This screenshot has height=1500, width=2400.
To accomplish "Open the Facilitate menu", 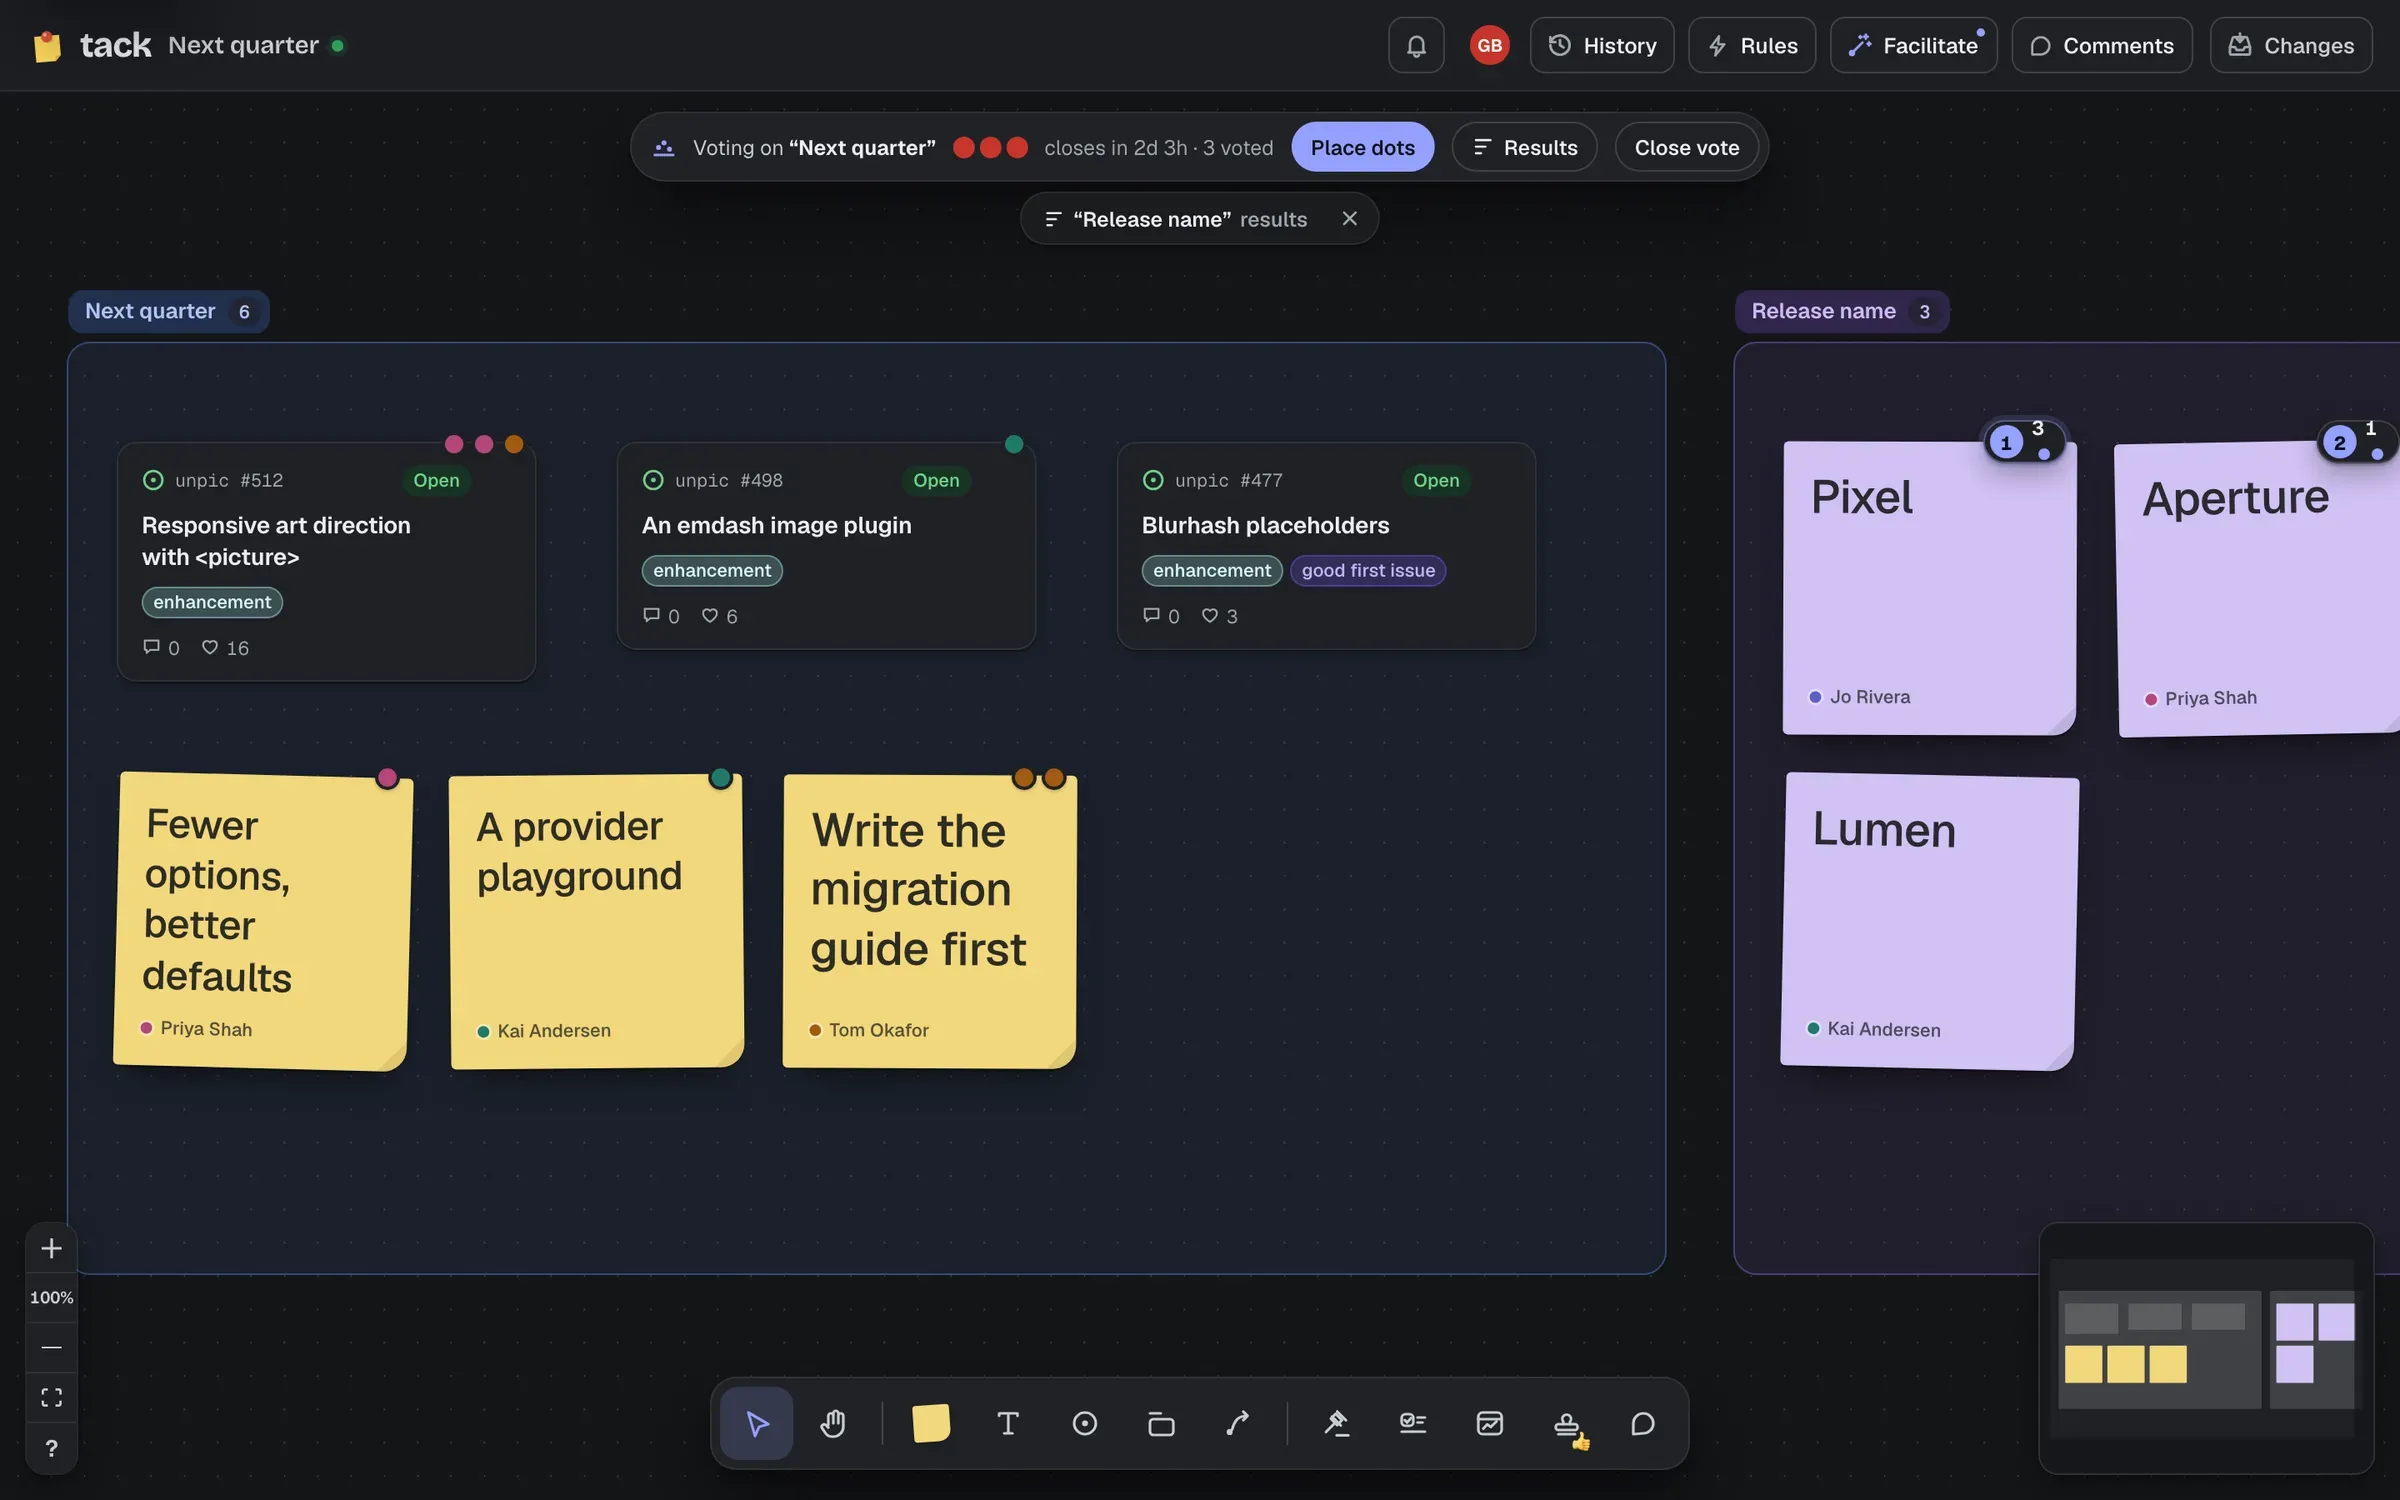I will click(x=1913, y=45).
